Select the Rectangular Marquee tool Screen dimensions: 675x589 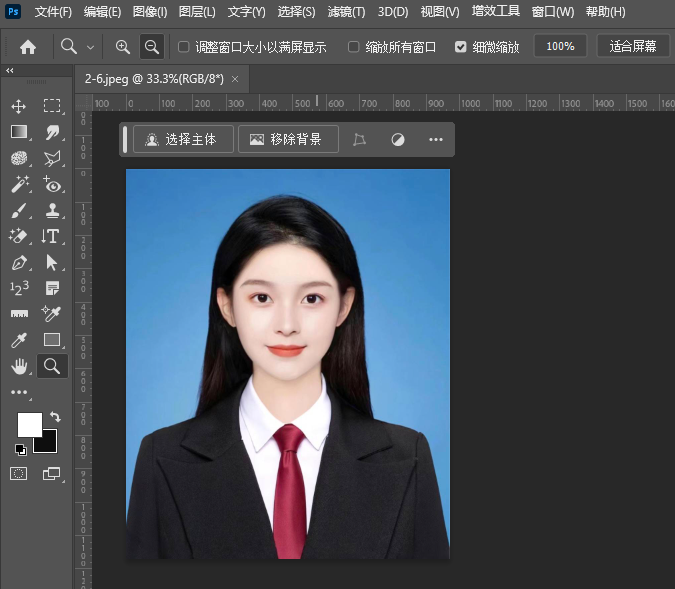tap(52, 106)
